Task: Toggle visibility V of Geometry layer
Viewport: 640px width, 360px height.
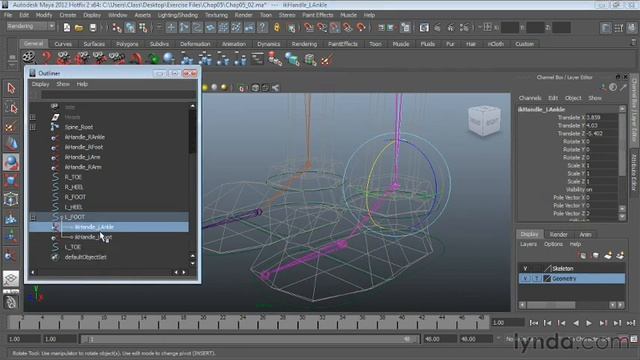Action: click(x=525, y=278)
